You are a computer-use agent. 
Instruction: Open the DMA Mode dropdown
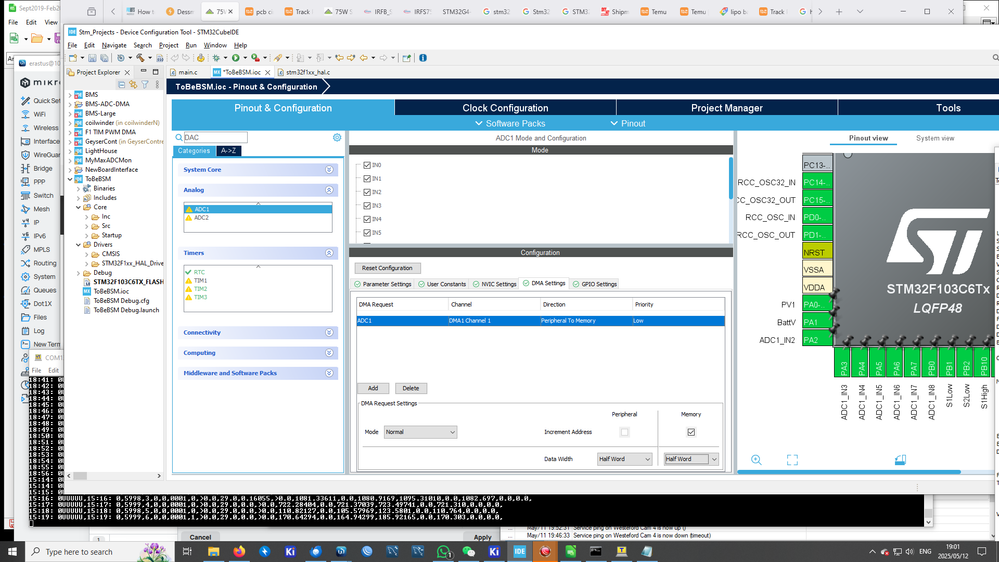420,432
